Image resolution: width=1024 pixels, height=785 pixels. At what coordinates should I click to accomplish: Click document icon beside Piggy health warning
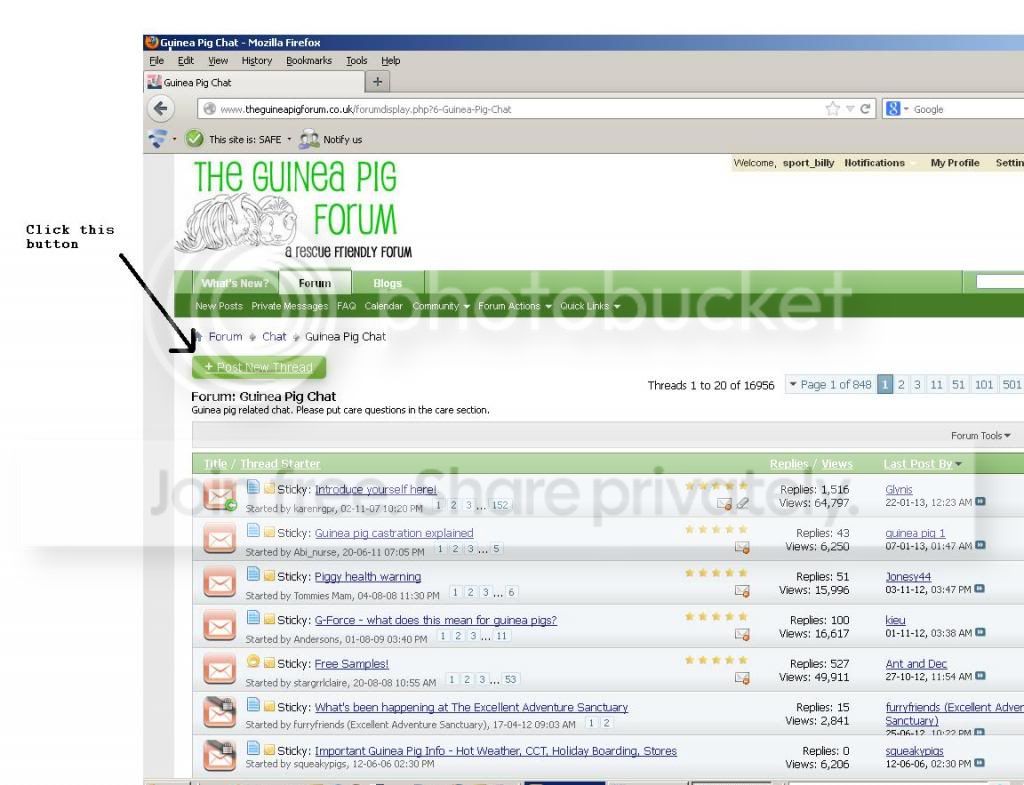click(253, 574)
